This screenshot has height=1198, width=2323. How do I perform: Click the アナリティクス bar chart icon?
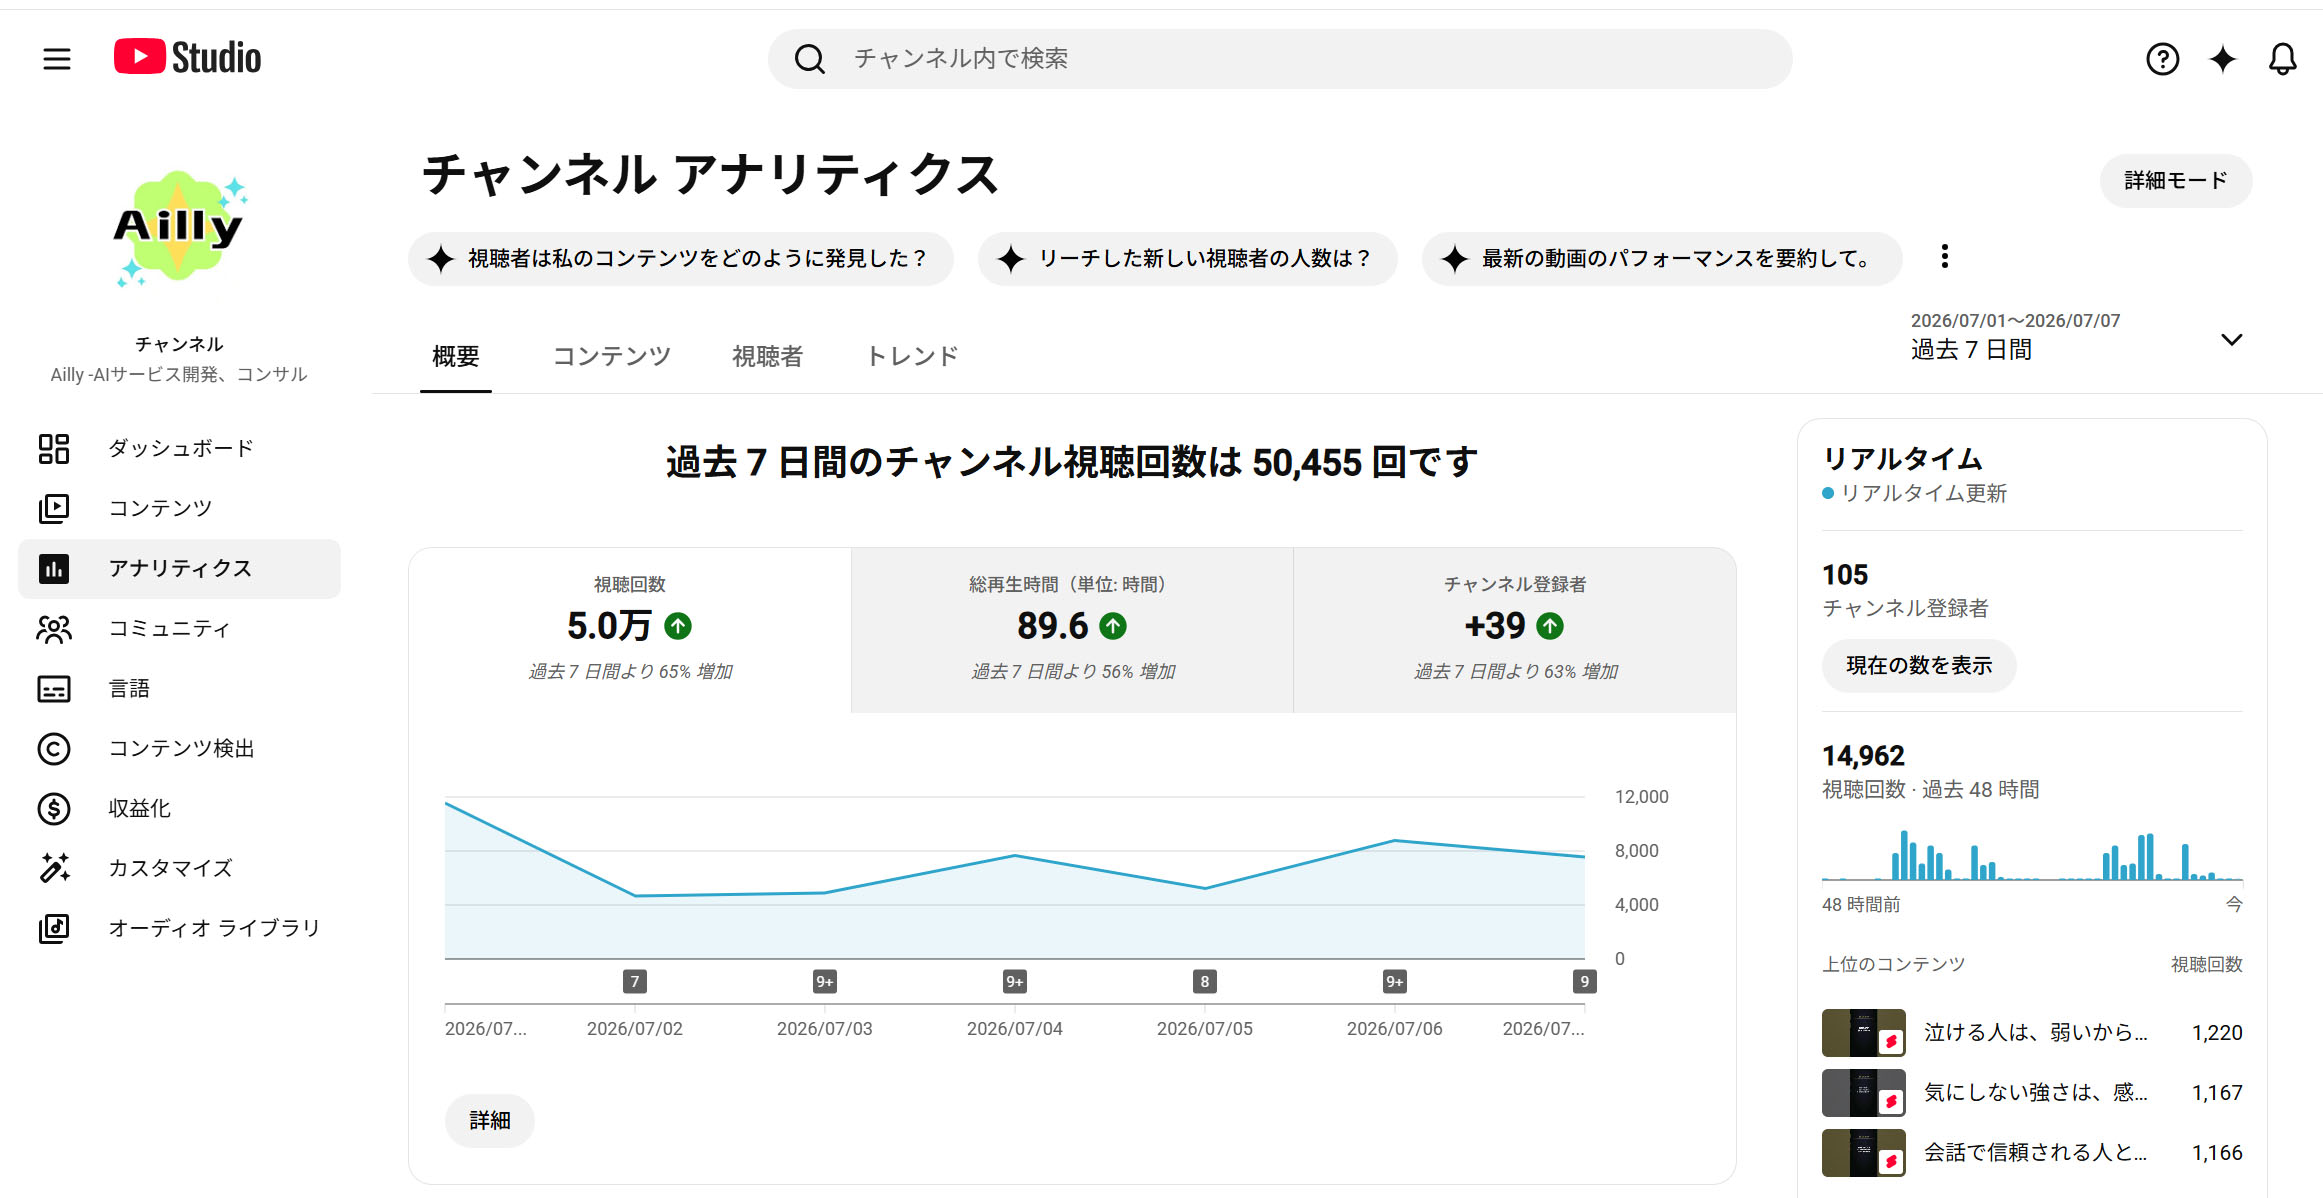click(x=54, y=569)
